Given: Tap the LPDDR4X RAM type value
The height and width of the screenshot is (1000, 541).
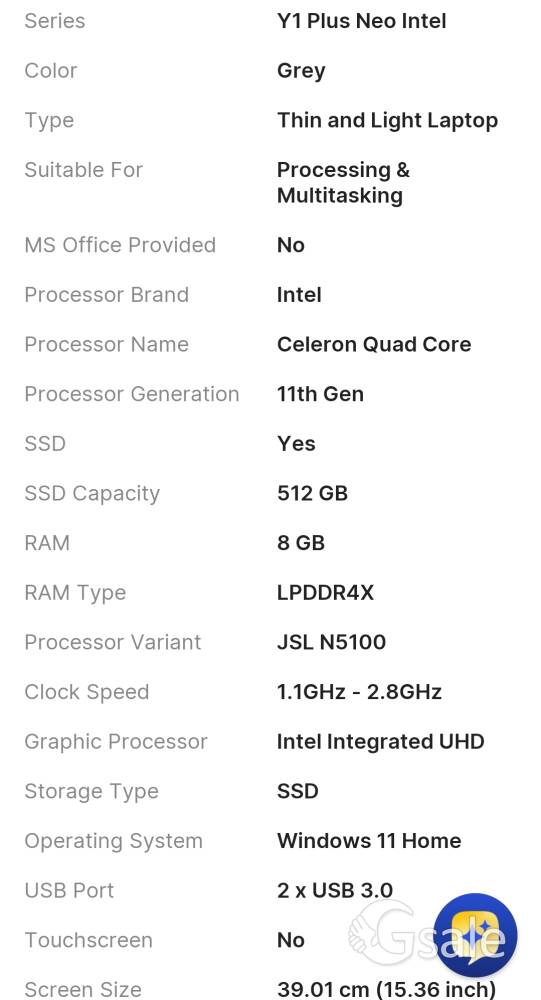Looking at the screenshot, I should pos(325,593).
